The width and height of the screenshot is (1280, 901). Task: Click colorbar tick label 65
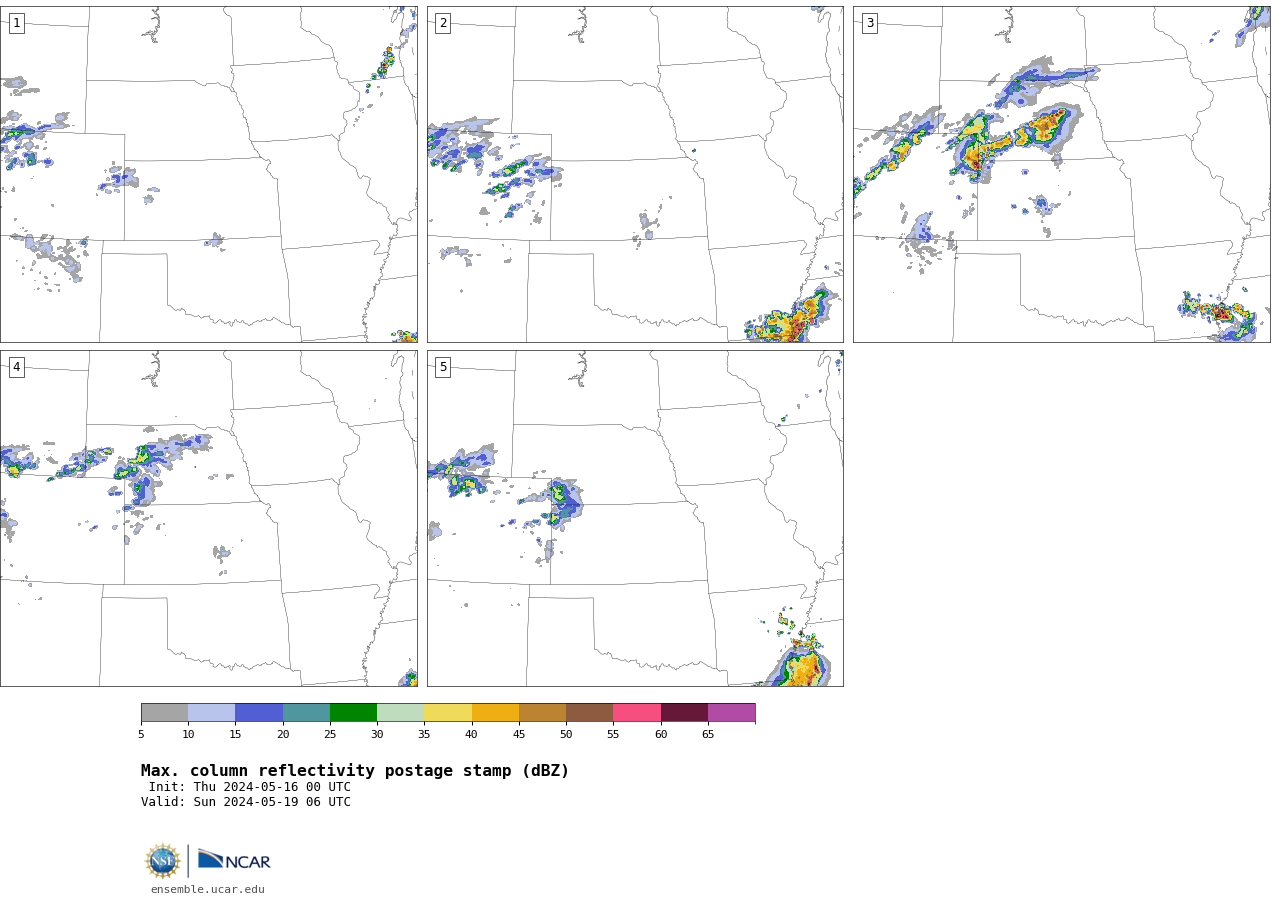[x=708, y=735]
